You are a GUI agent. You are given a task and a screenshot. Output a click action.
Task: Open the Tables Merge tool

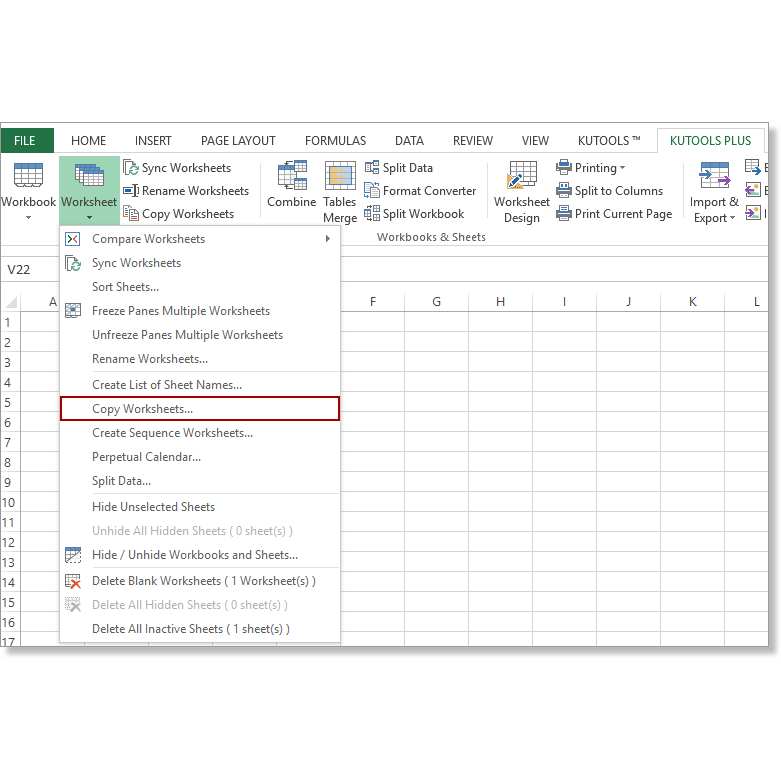[x=340, y=192]
